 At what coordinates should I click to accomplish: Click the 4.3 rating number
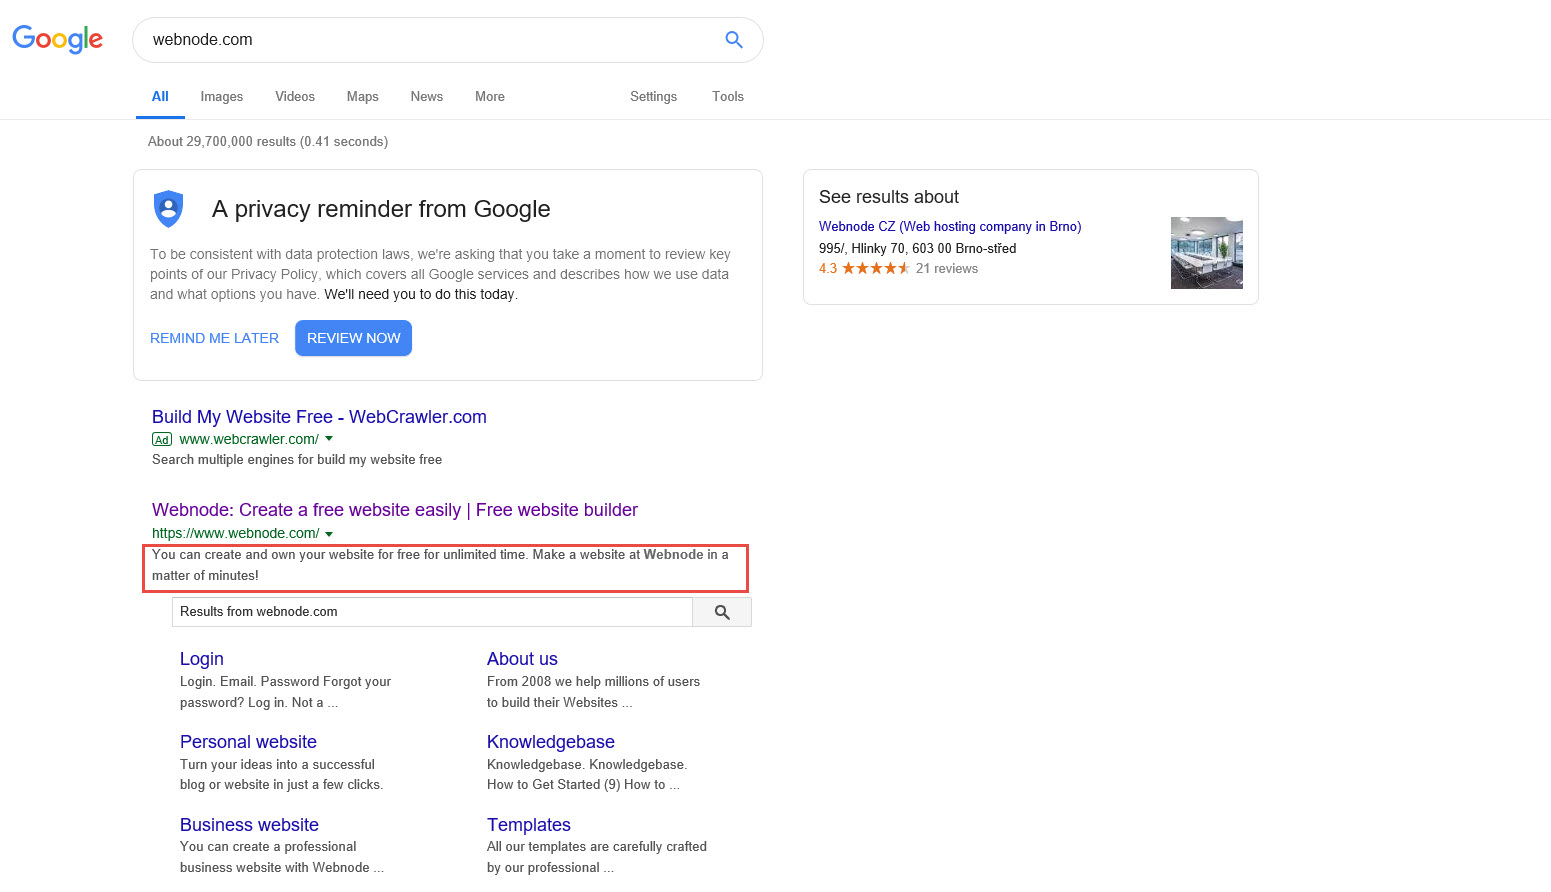click(828, 268)
